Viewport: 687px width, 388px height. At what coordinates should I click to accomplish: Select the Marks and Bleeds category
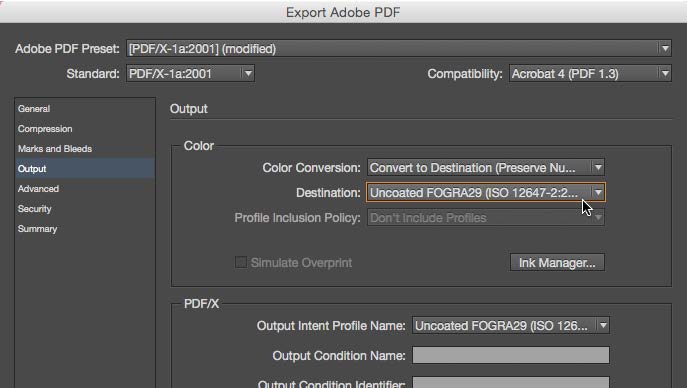coord(85,149)
